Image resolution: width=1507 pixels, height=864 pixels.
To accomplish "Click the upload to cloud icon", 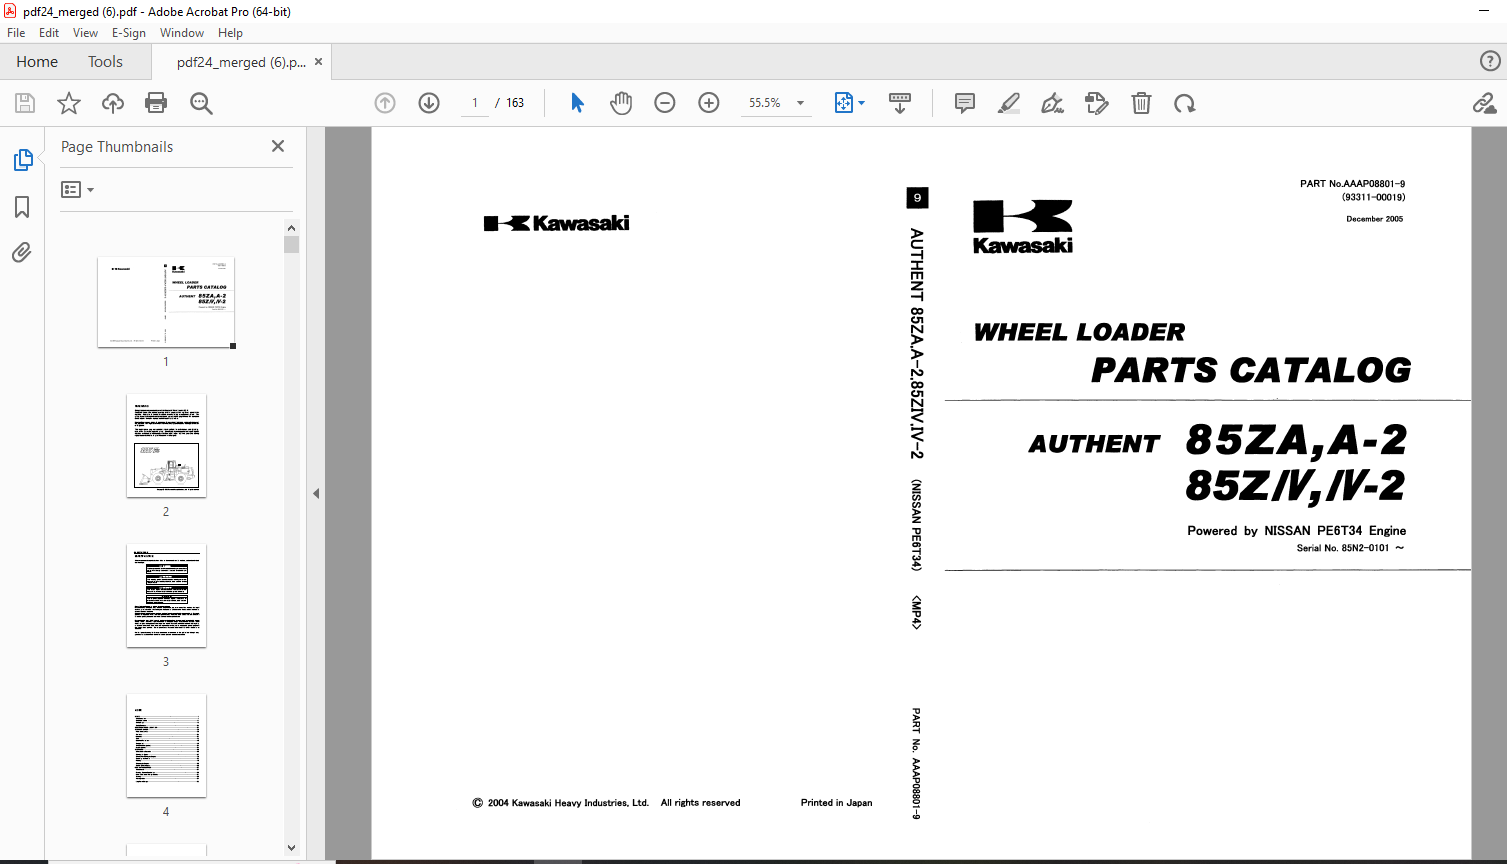I will point(113,103).
